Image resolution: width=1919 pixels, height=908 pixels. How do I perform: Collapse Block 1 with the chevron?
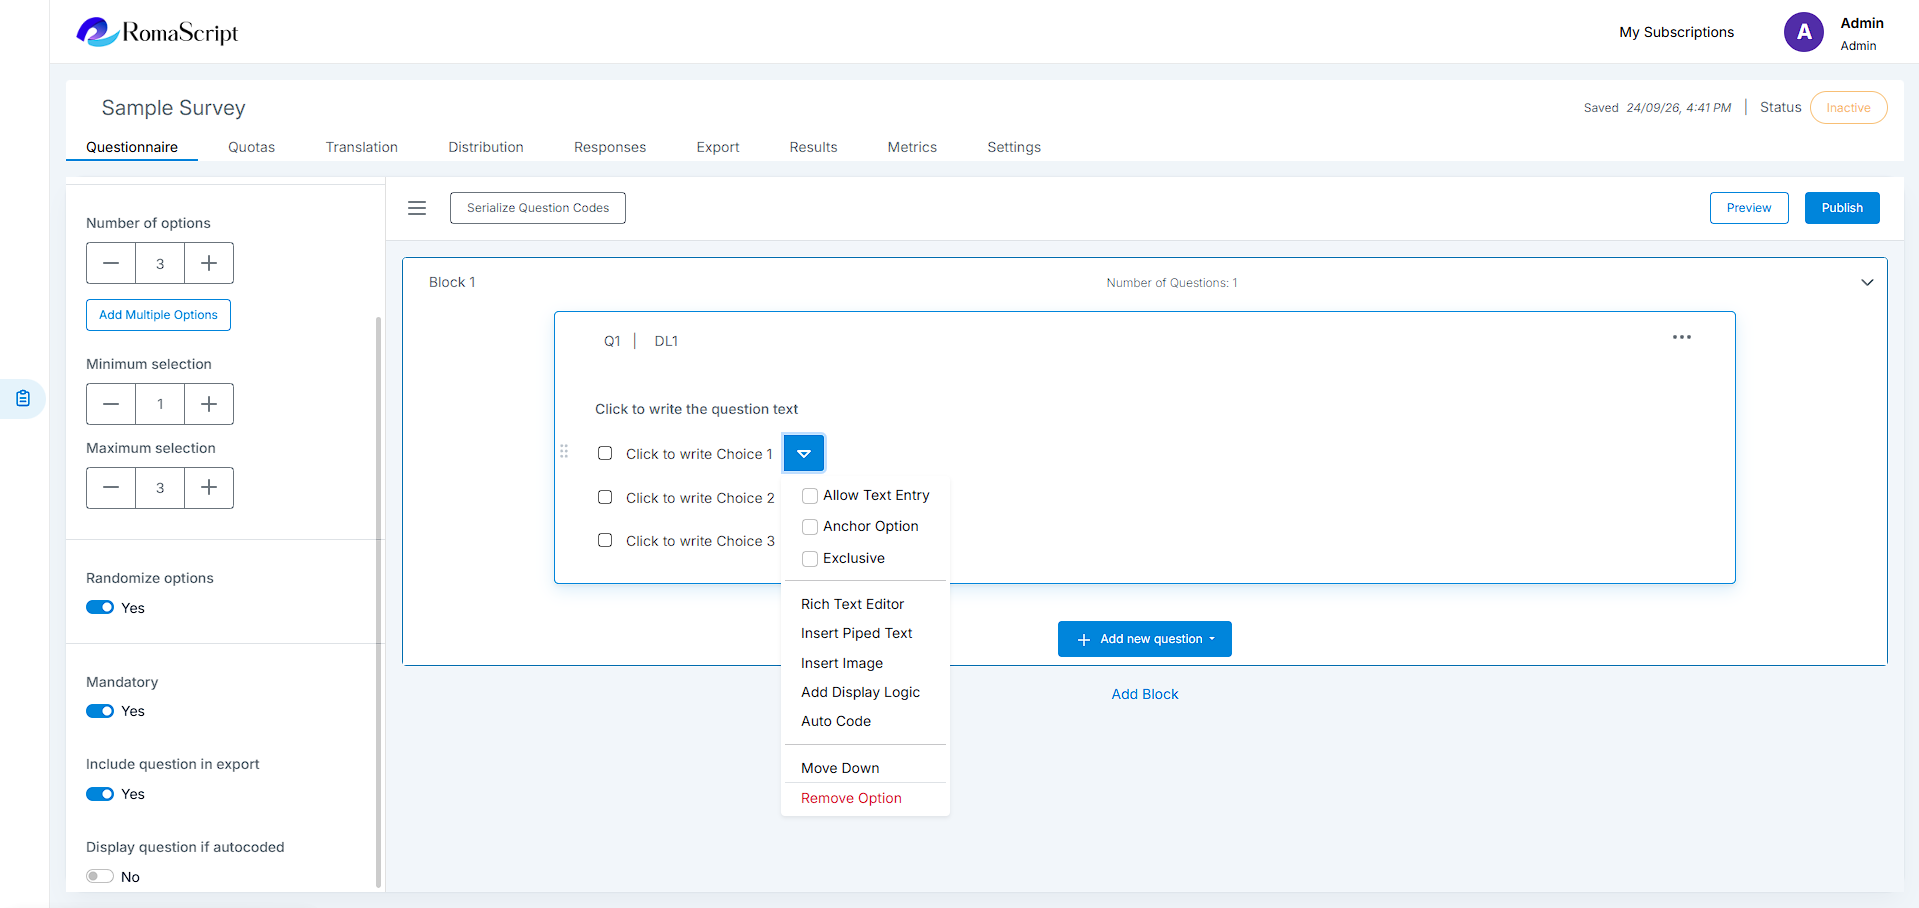coord(1867,282)
